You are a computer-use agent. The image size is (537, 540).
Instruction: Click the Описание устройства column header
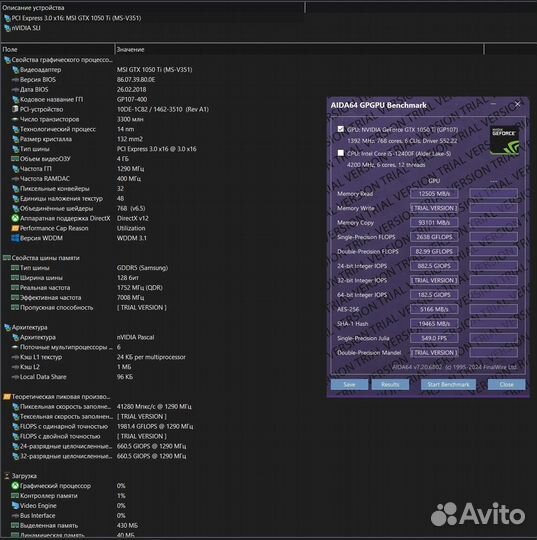[153, 8]
